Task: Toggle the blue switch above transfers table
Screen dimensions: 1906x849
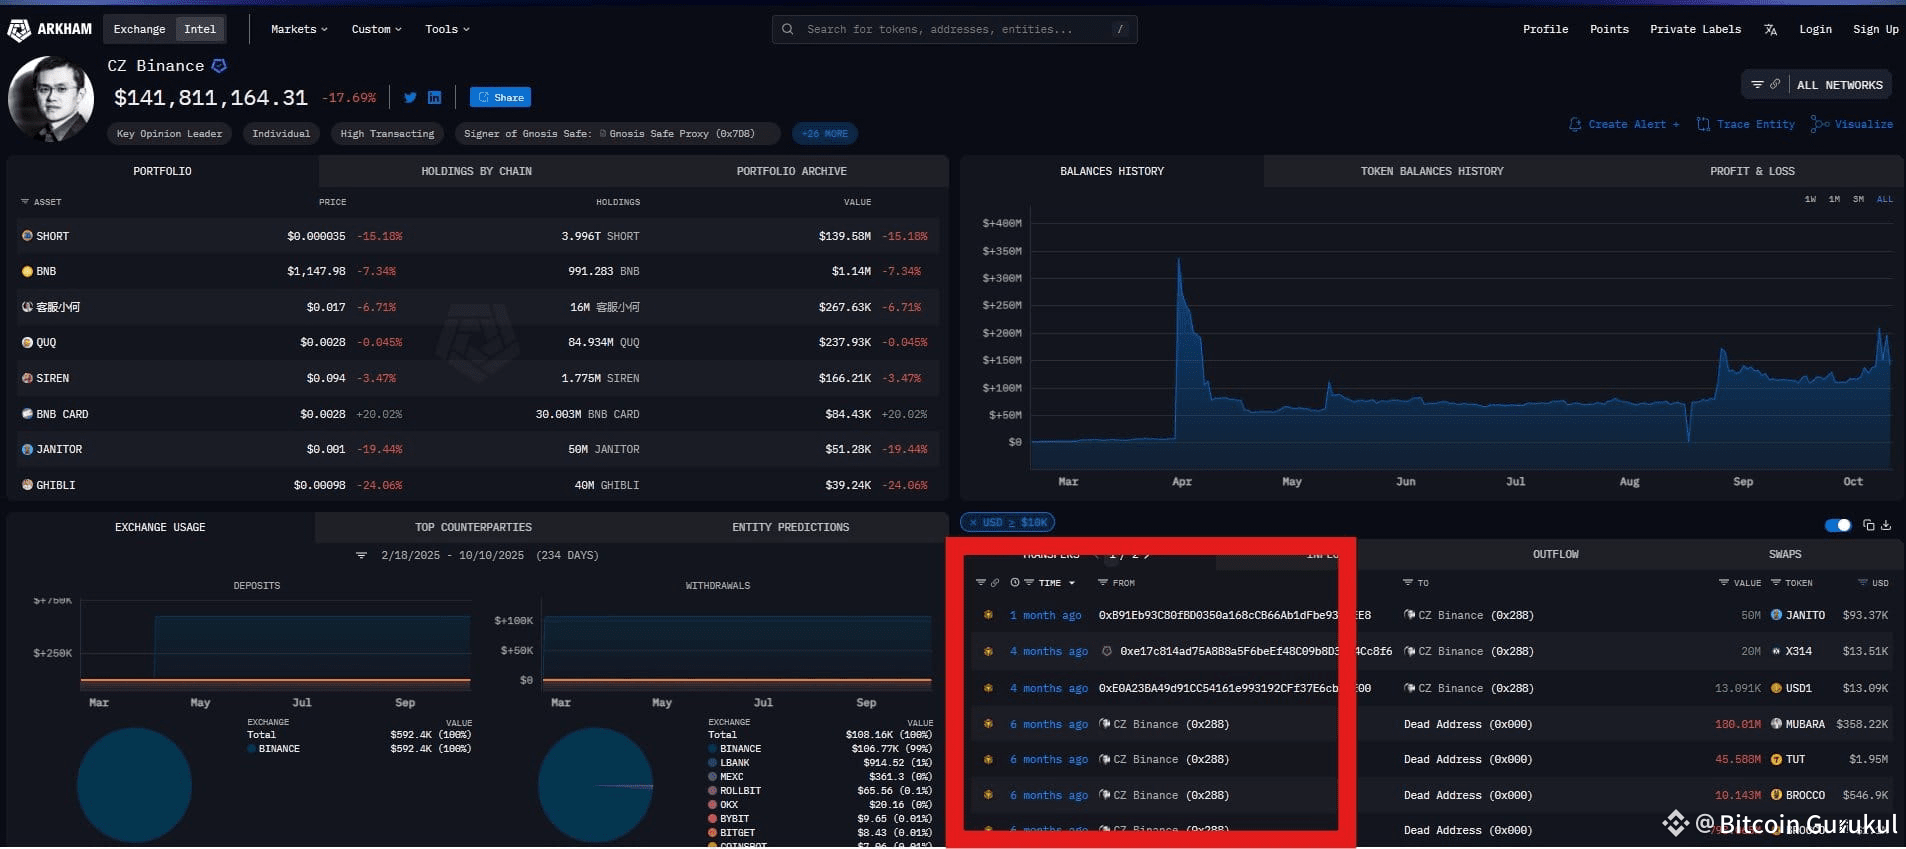Action: (x=1837, y=525)
